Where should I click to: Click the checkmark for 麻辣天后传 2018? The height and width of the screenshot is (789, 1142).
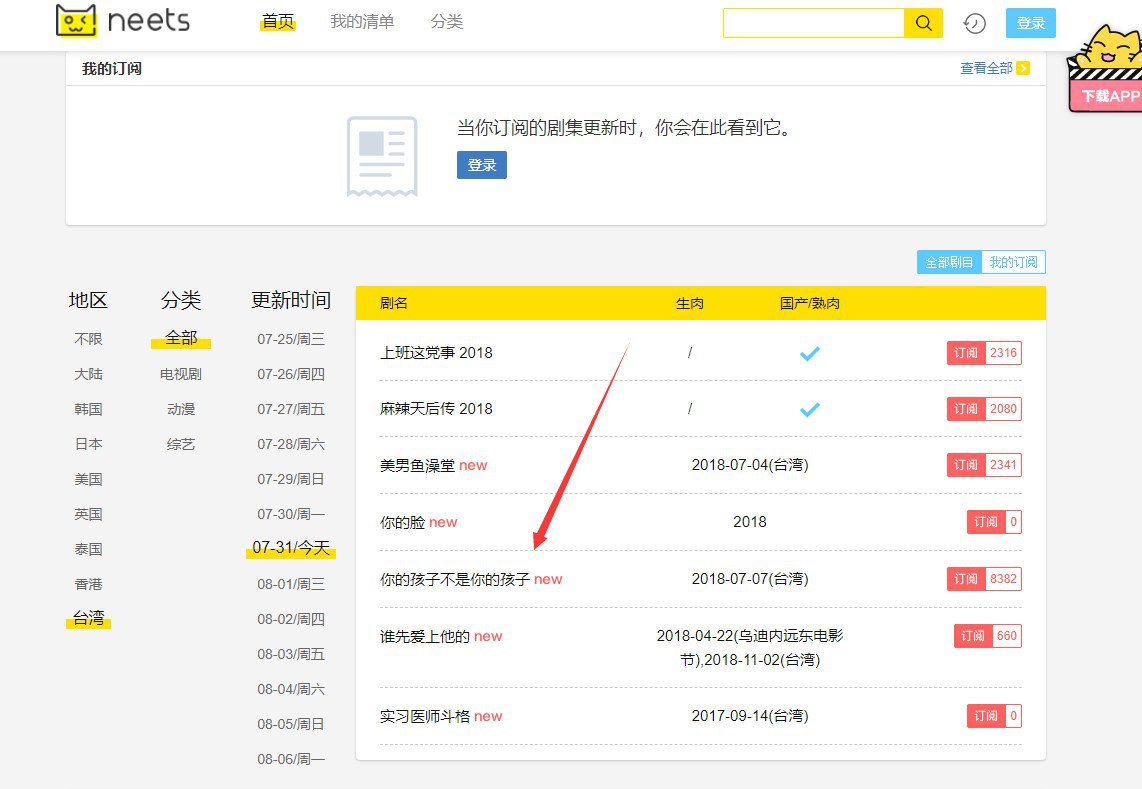(x=809, y=409)
